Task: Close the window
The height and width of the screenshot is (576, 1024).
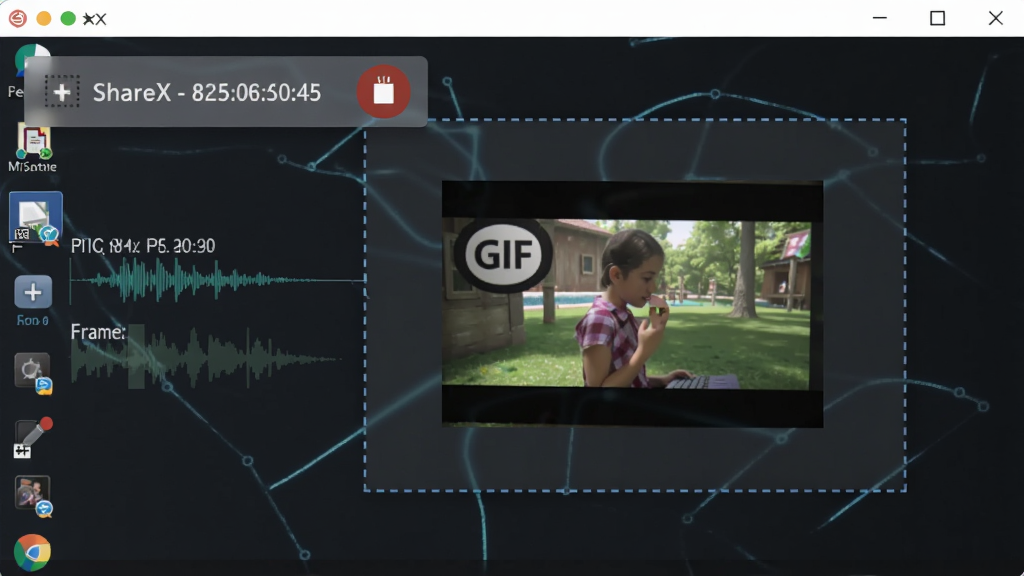Action: 995,18
